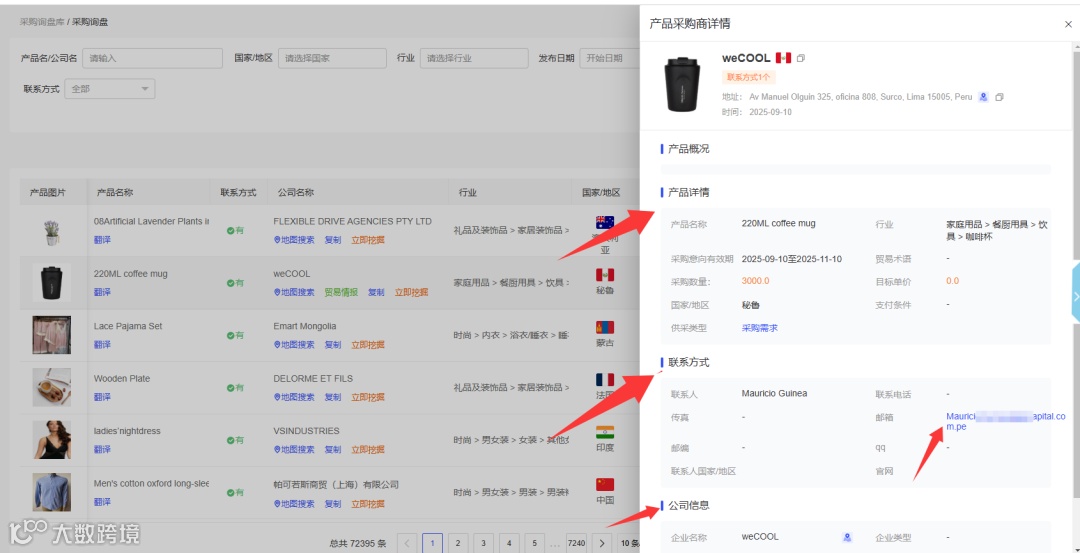Go to page 3 in pagination
The width and height of the screenshot is (1080, 553).
click(484, 543)
